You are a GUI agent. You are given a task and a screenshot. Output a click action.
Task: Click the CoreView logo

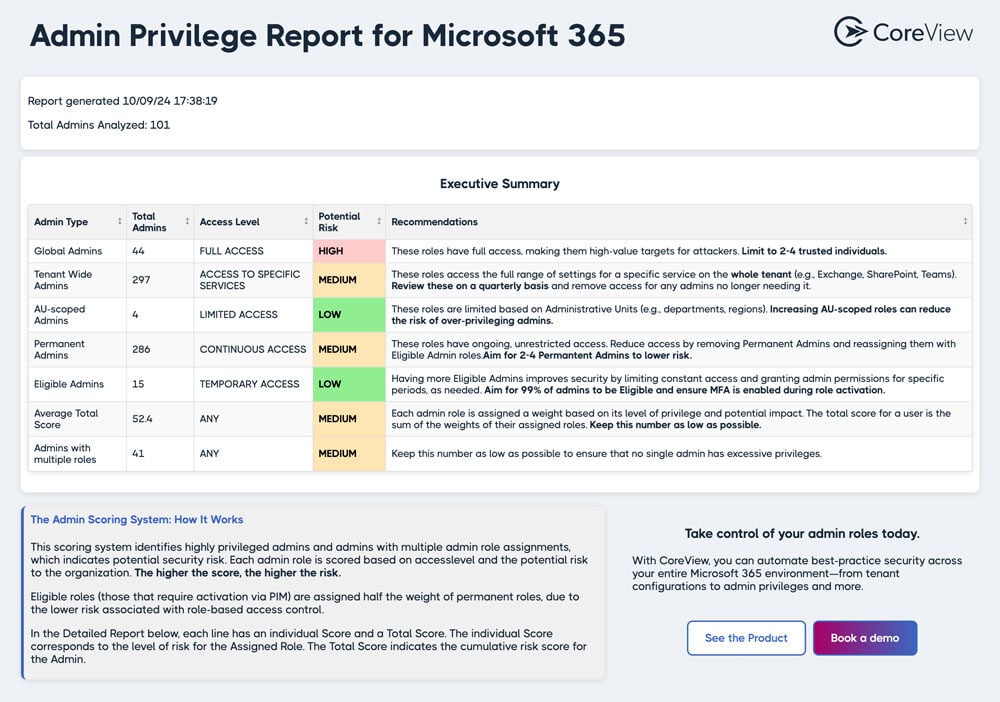click(903, 31)
